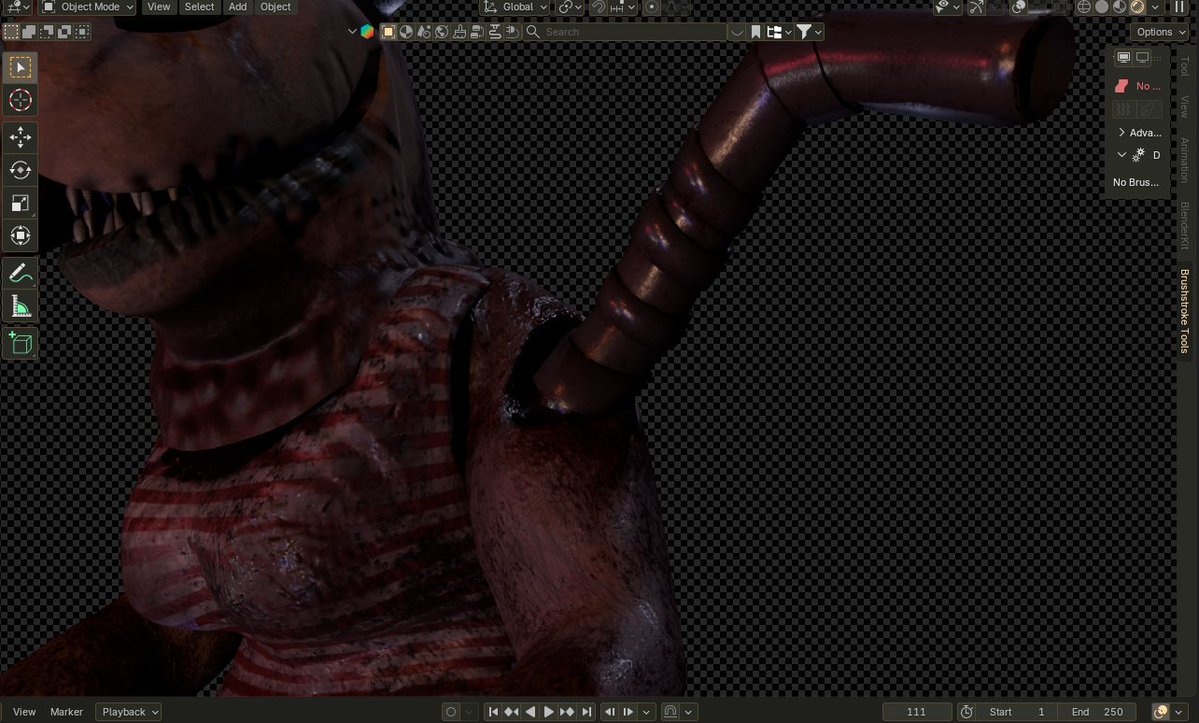The image size is (1199, 723).
Task: Open the timeline Marker menu
Action: coord(67,712)
